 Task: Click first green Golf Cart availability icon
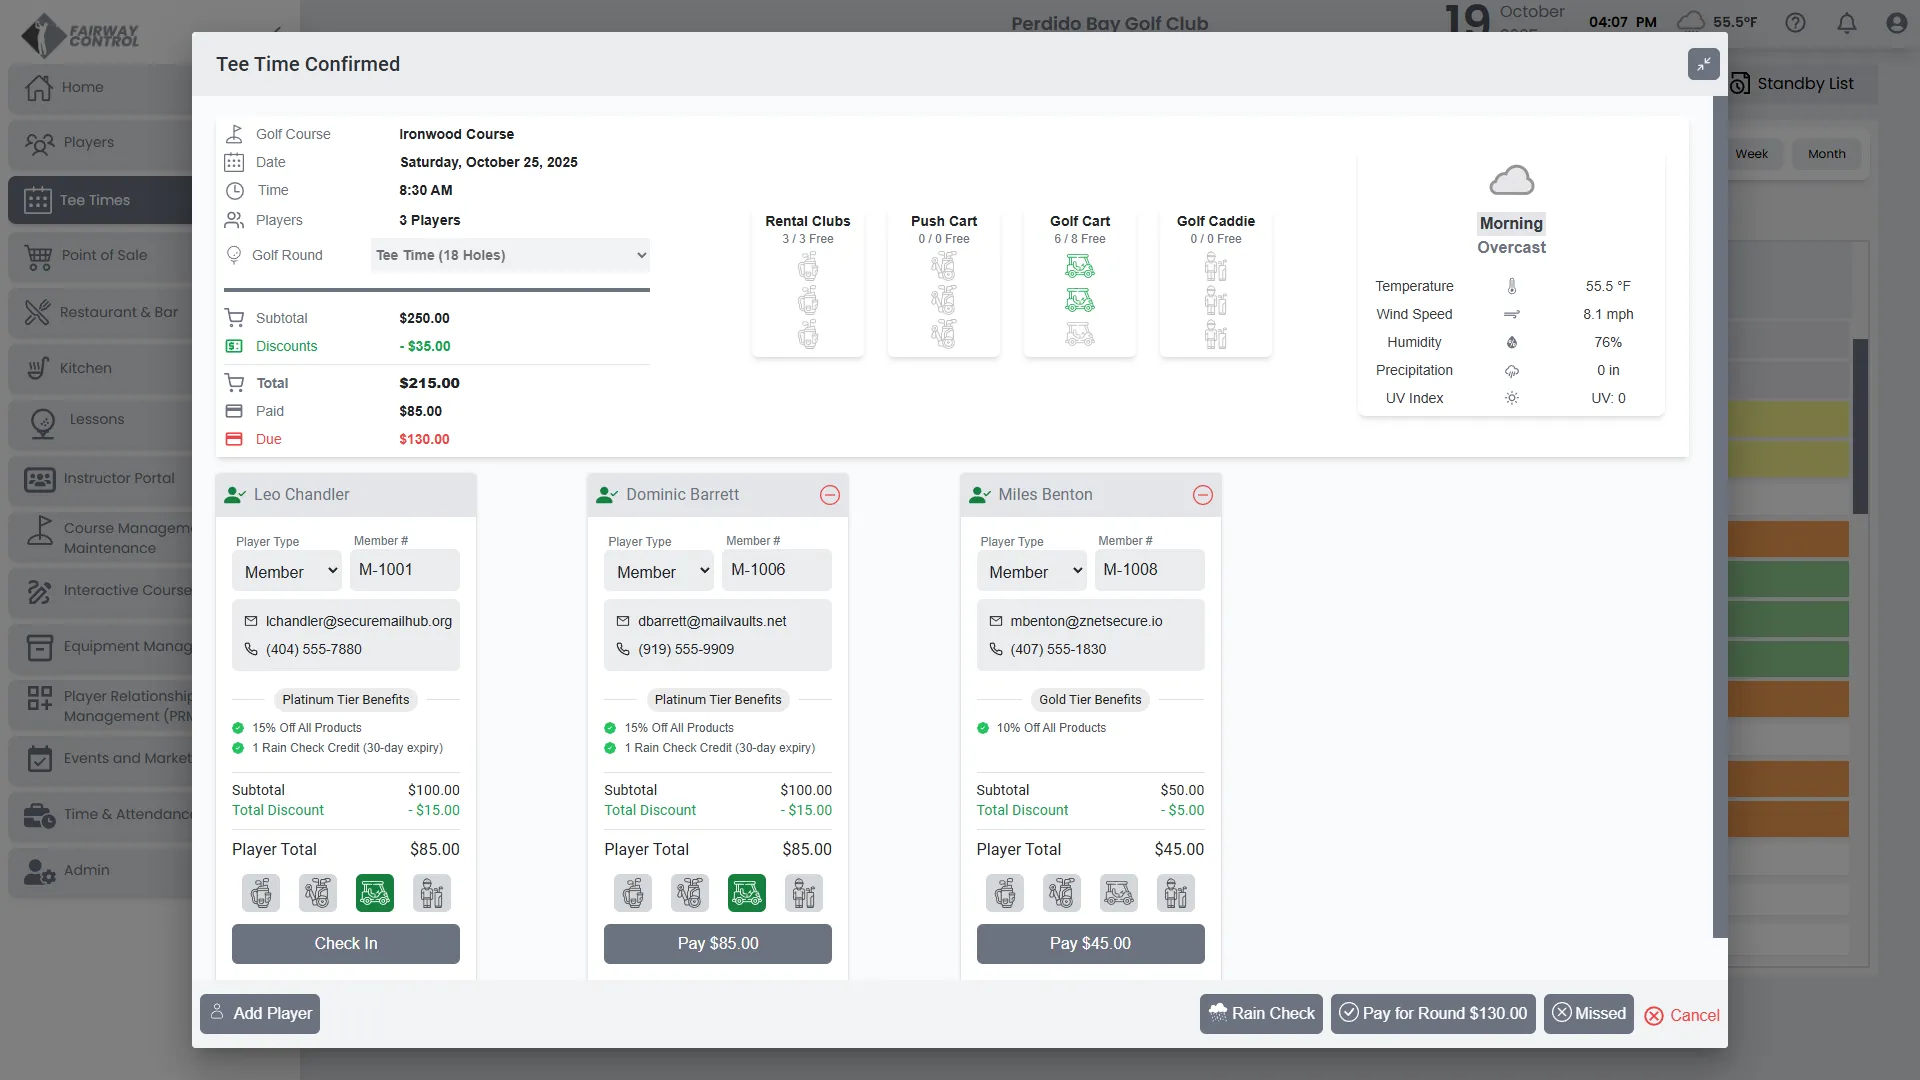click(x=1080, y=266)
